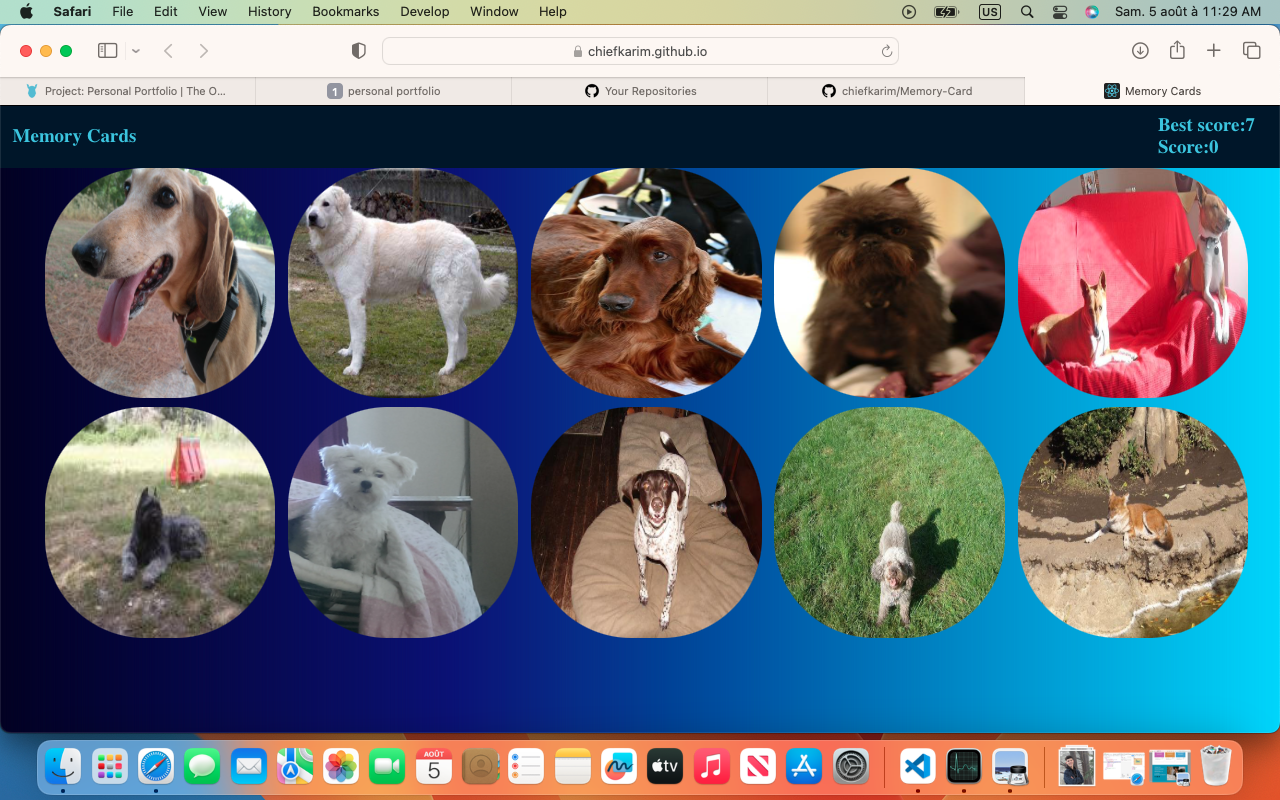Add a new tab with plus icon
This screenshot has width=1280, height=800.
point(1214,51)
